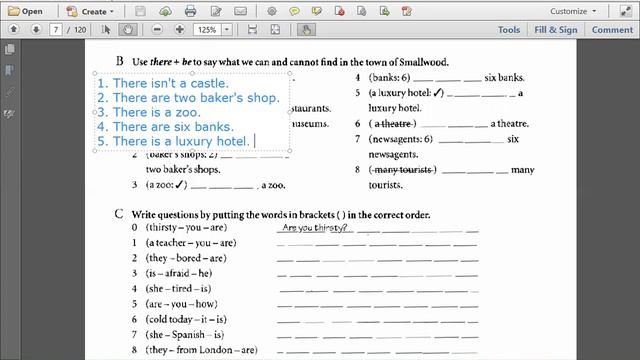Click the fit one full page icon

[275, 29]
